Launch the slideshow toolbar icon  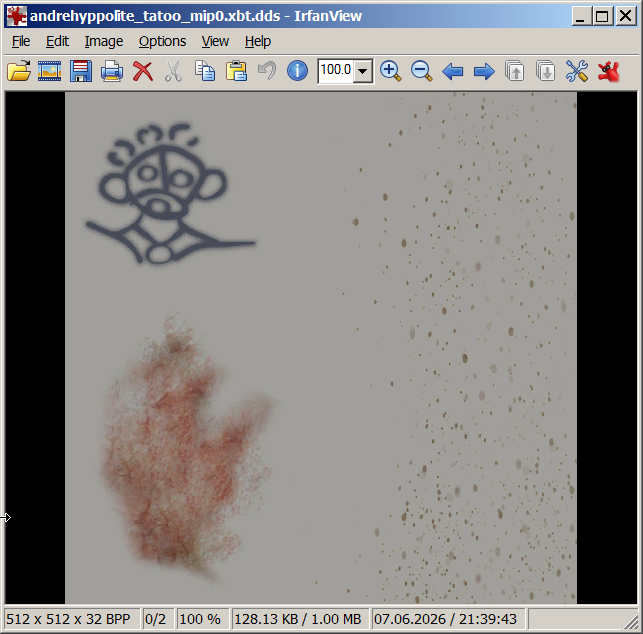click(50, 71)
